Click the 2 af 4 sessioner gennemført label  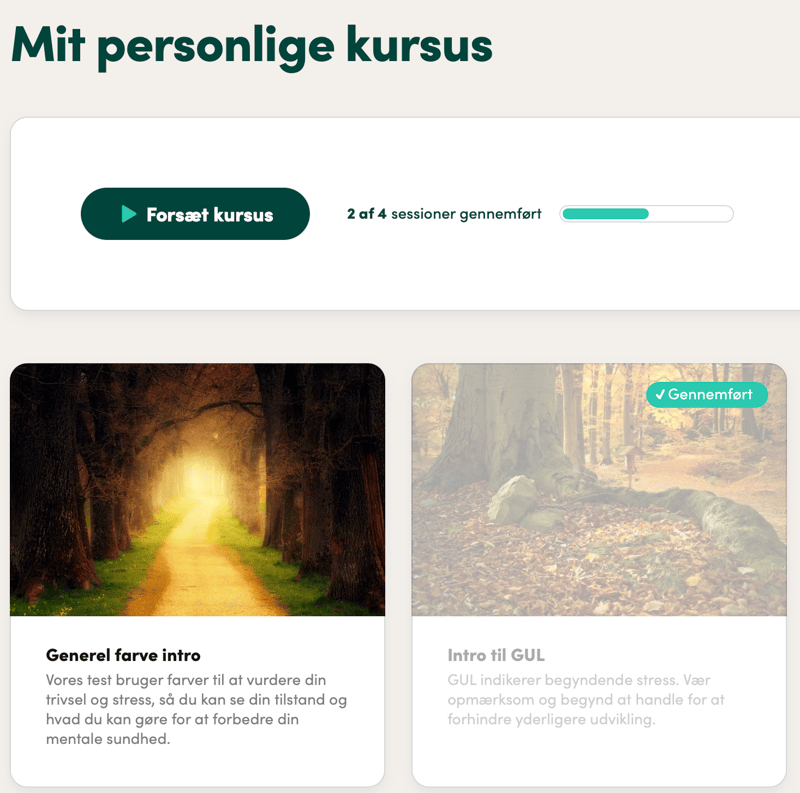point(444,214)
